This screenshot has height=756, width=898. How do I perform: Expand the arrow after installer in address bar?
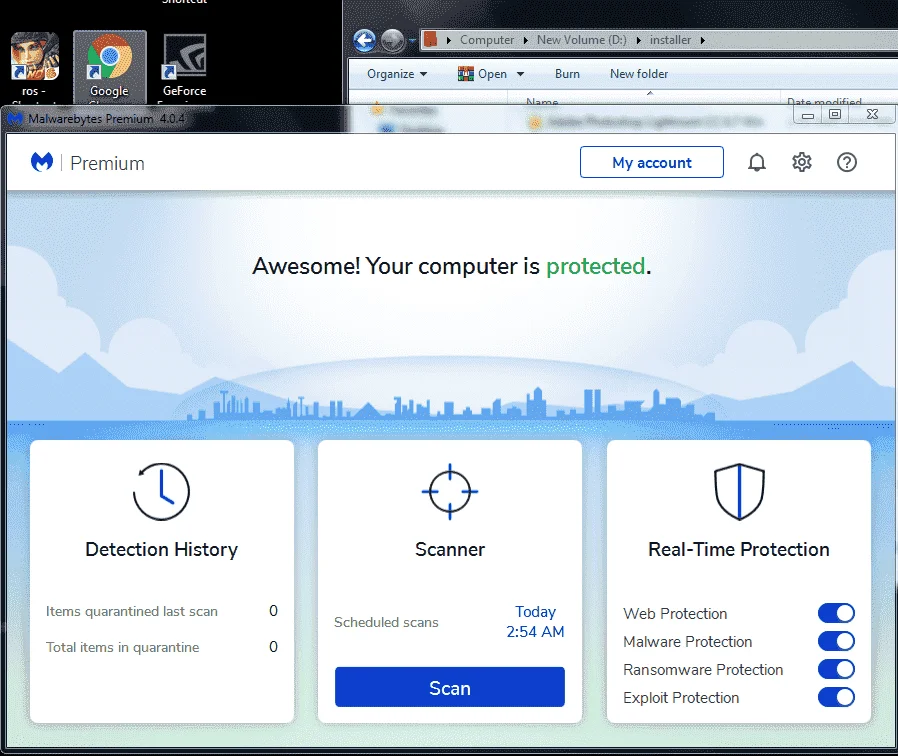tap(703, 40)
